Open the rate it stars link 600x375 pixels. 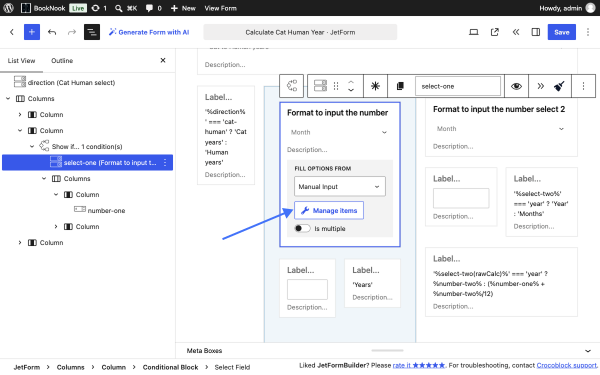pos(419,365)
